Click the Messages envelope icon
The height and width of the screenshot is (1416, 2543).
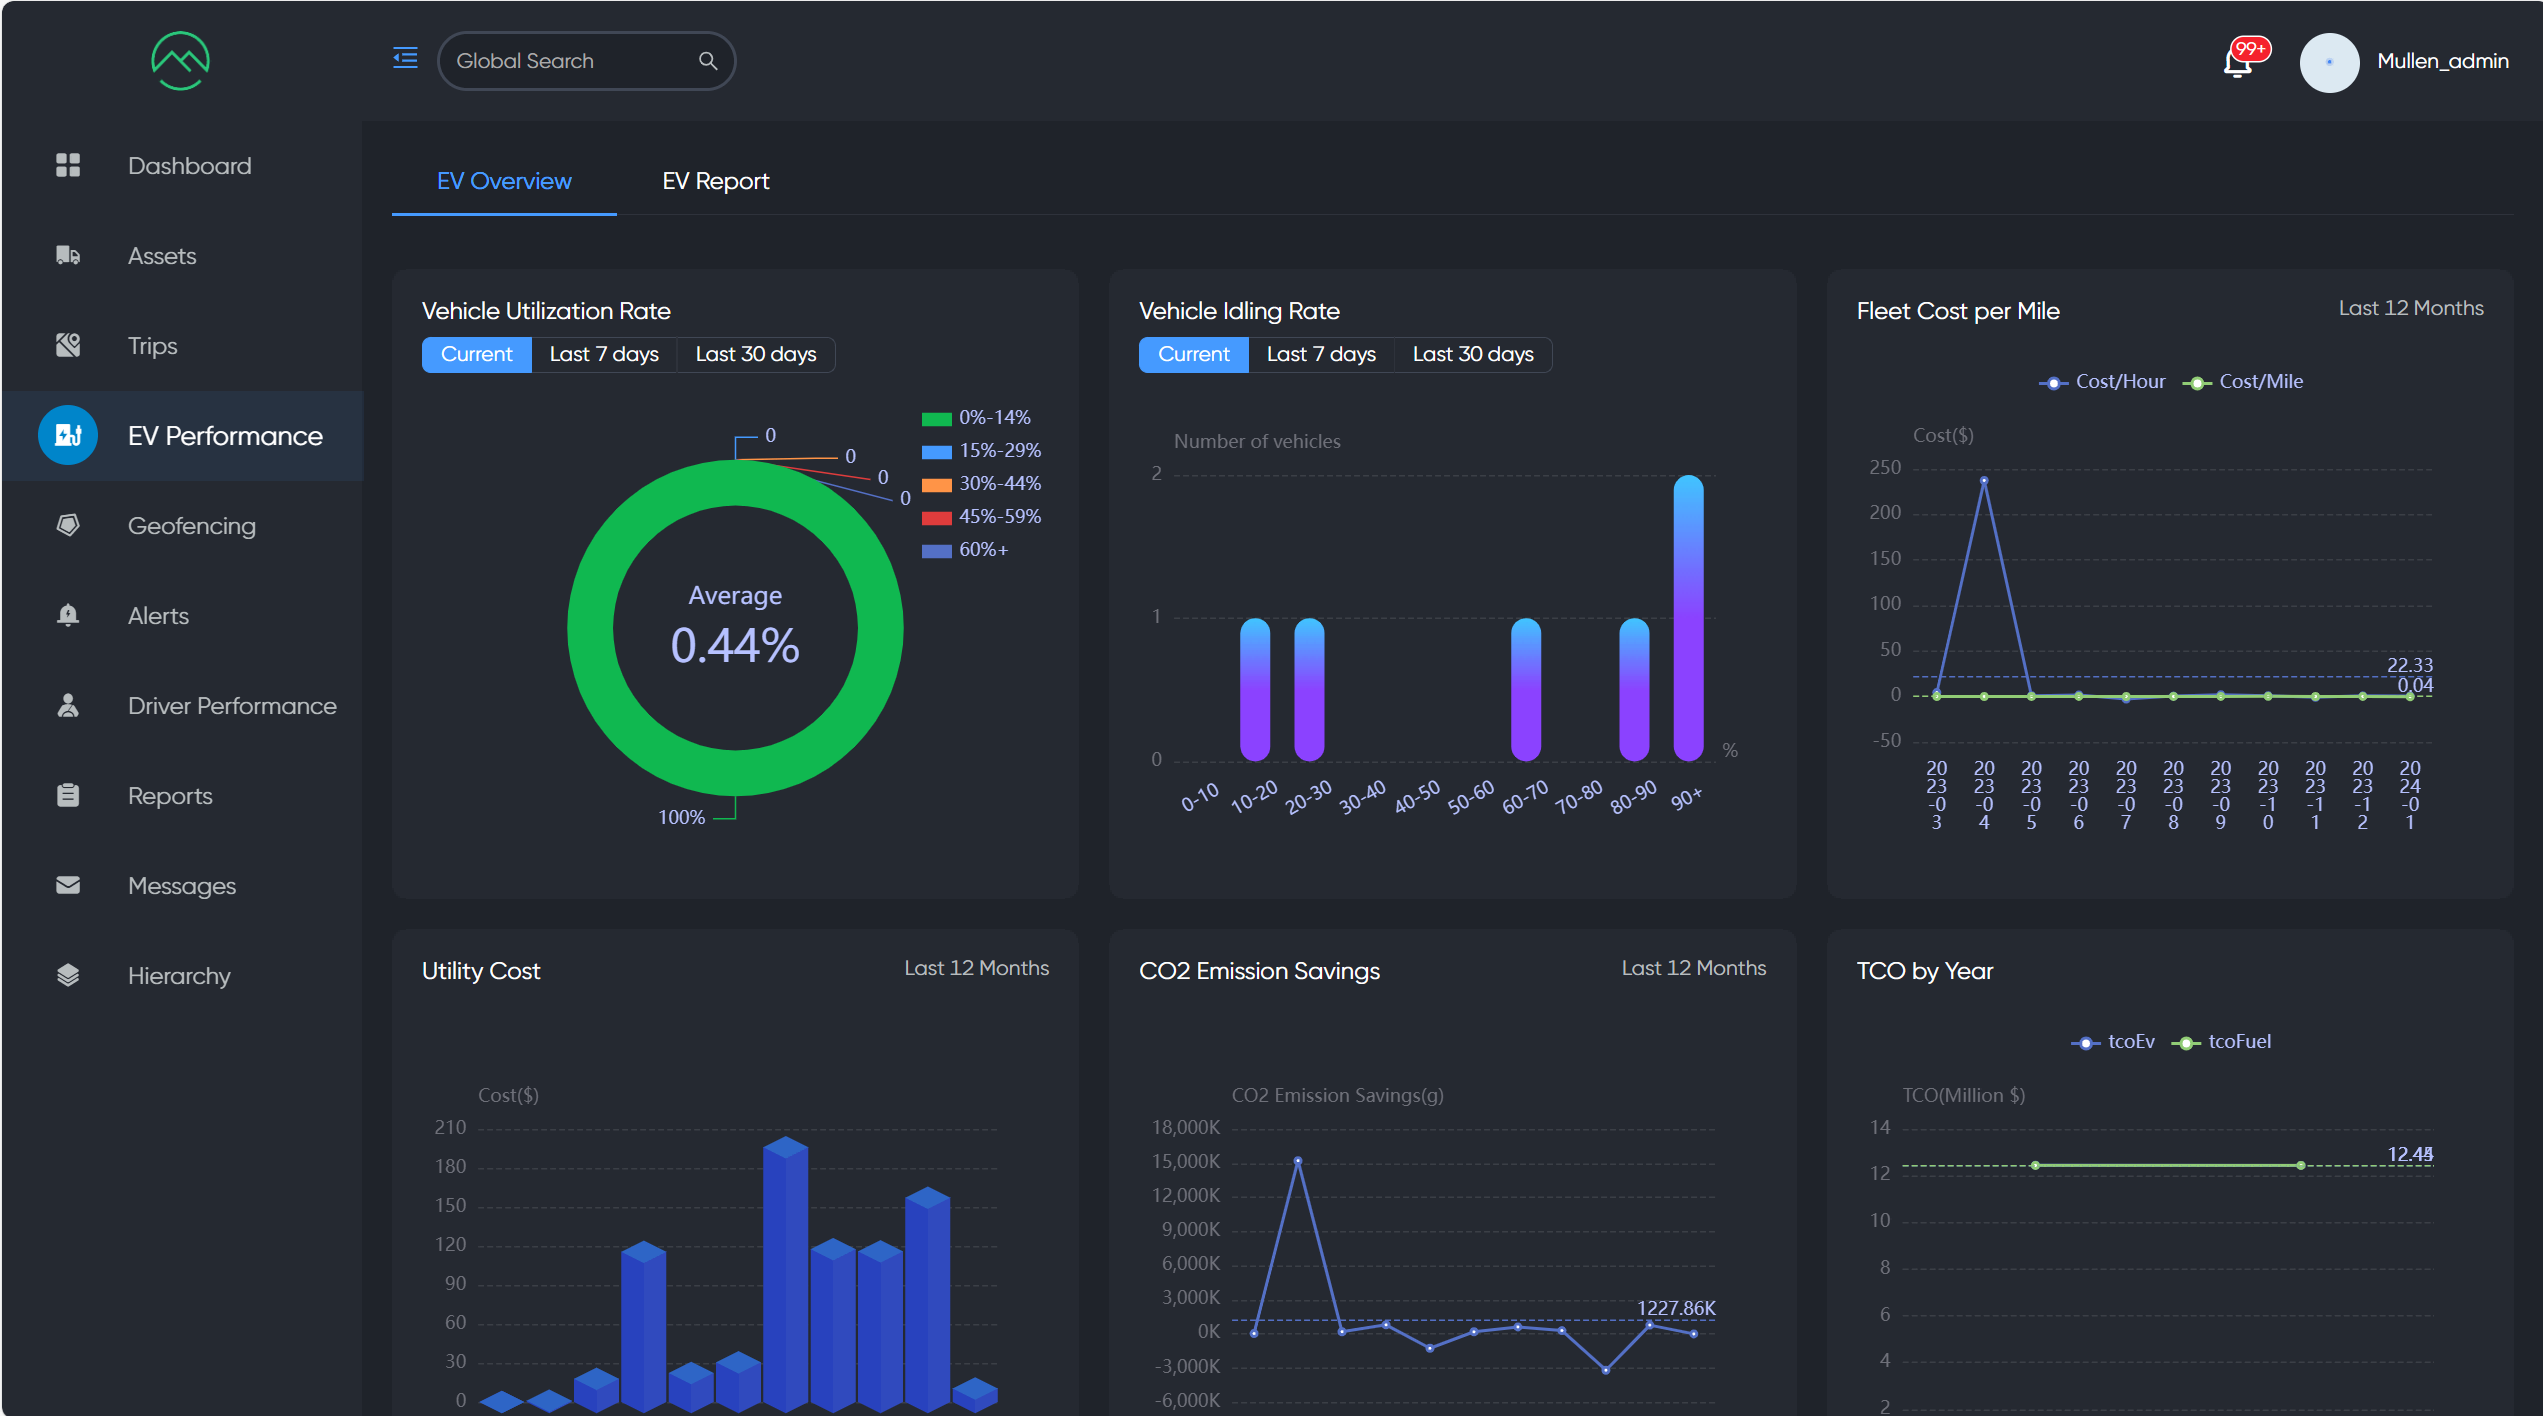tap(68, 885)
